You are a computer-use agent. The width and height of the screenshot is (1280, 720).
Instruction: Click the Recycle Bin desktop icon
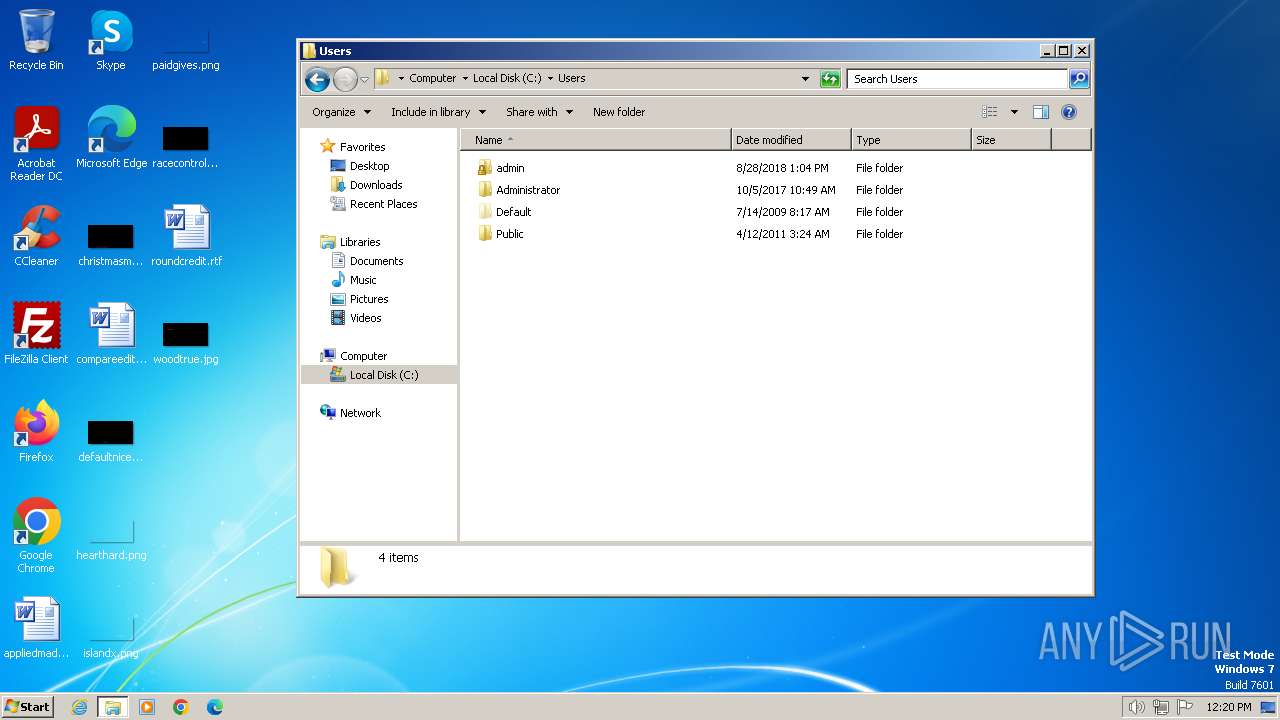tap(36, 40)
